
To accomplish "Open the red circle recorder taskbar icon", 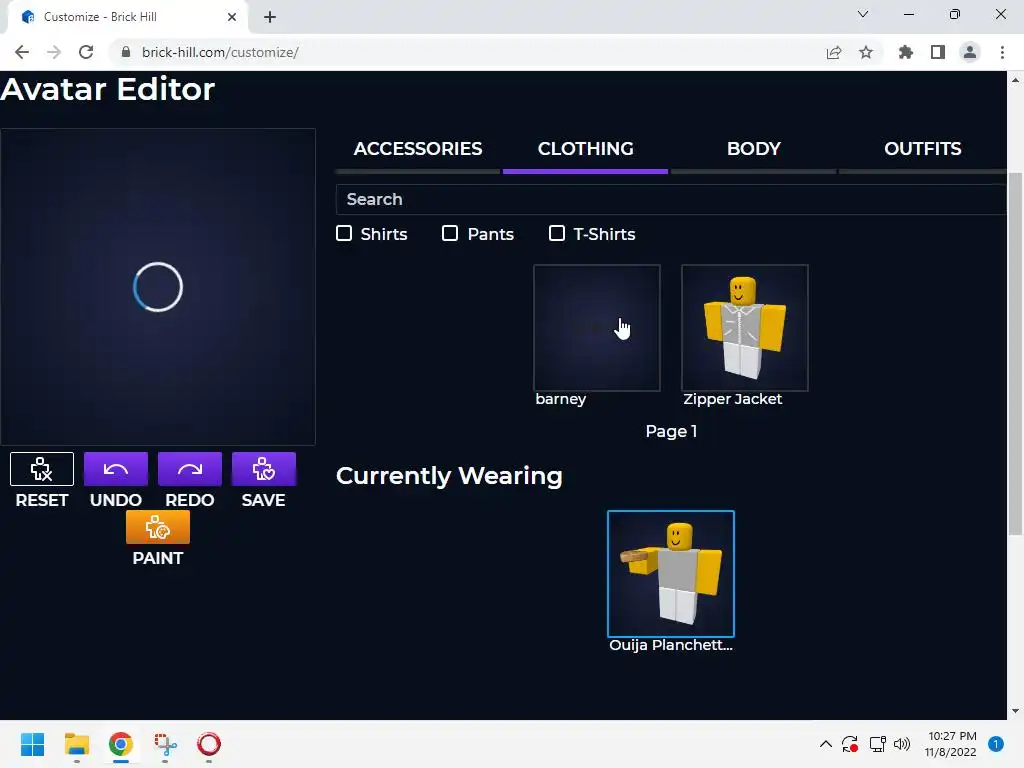I will click(x=209, y=744).
